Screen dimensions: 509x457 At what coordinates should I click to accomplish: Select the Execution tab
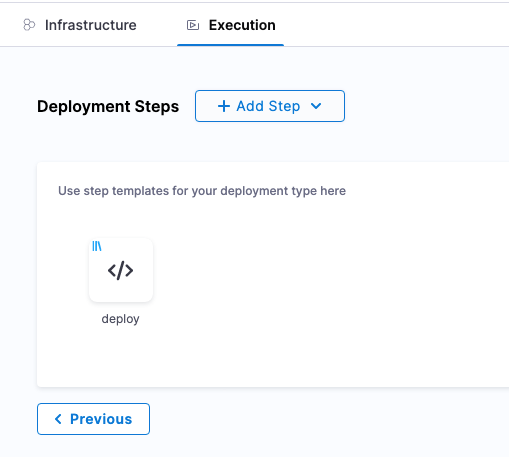pos(231,25)
